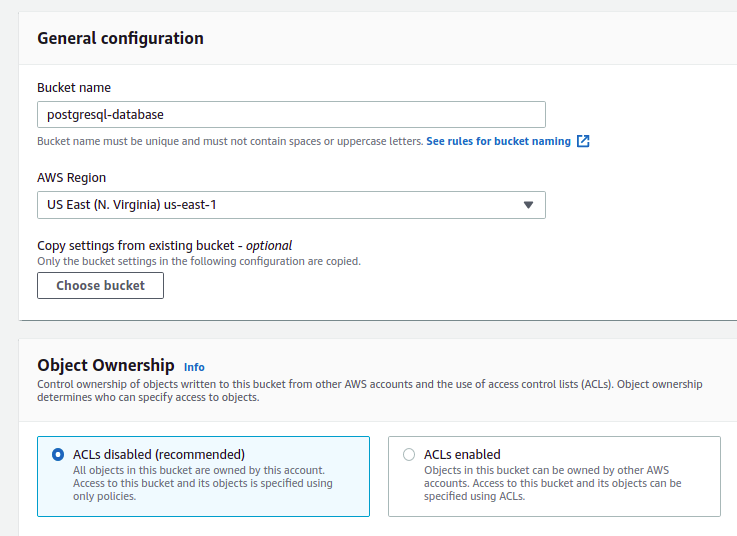This screenshot has width=737, height=536.
Task: Click the AWS Region field label
Action: point(72,178)
